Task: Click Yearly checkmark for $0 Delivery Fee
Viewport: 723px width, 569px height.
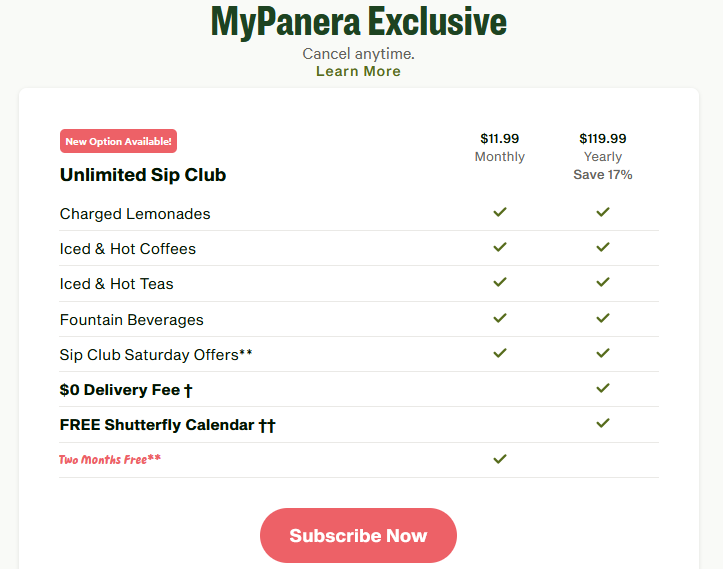Action: [603, 388]
